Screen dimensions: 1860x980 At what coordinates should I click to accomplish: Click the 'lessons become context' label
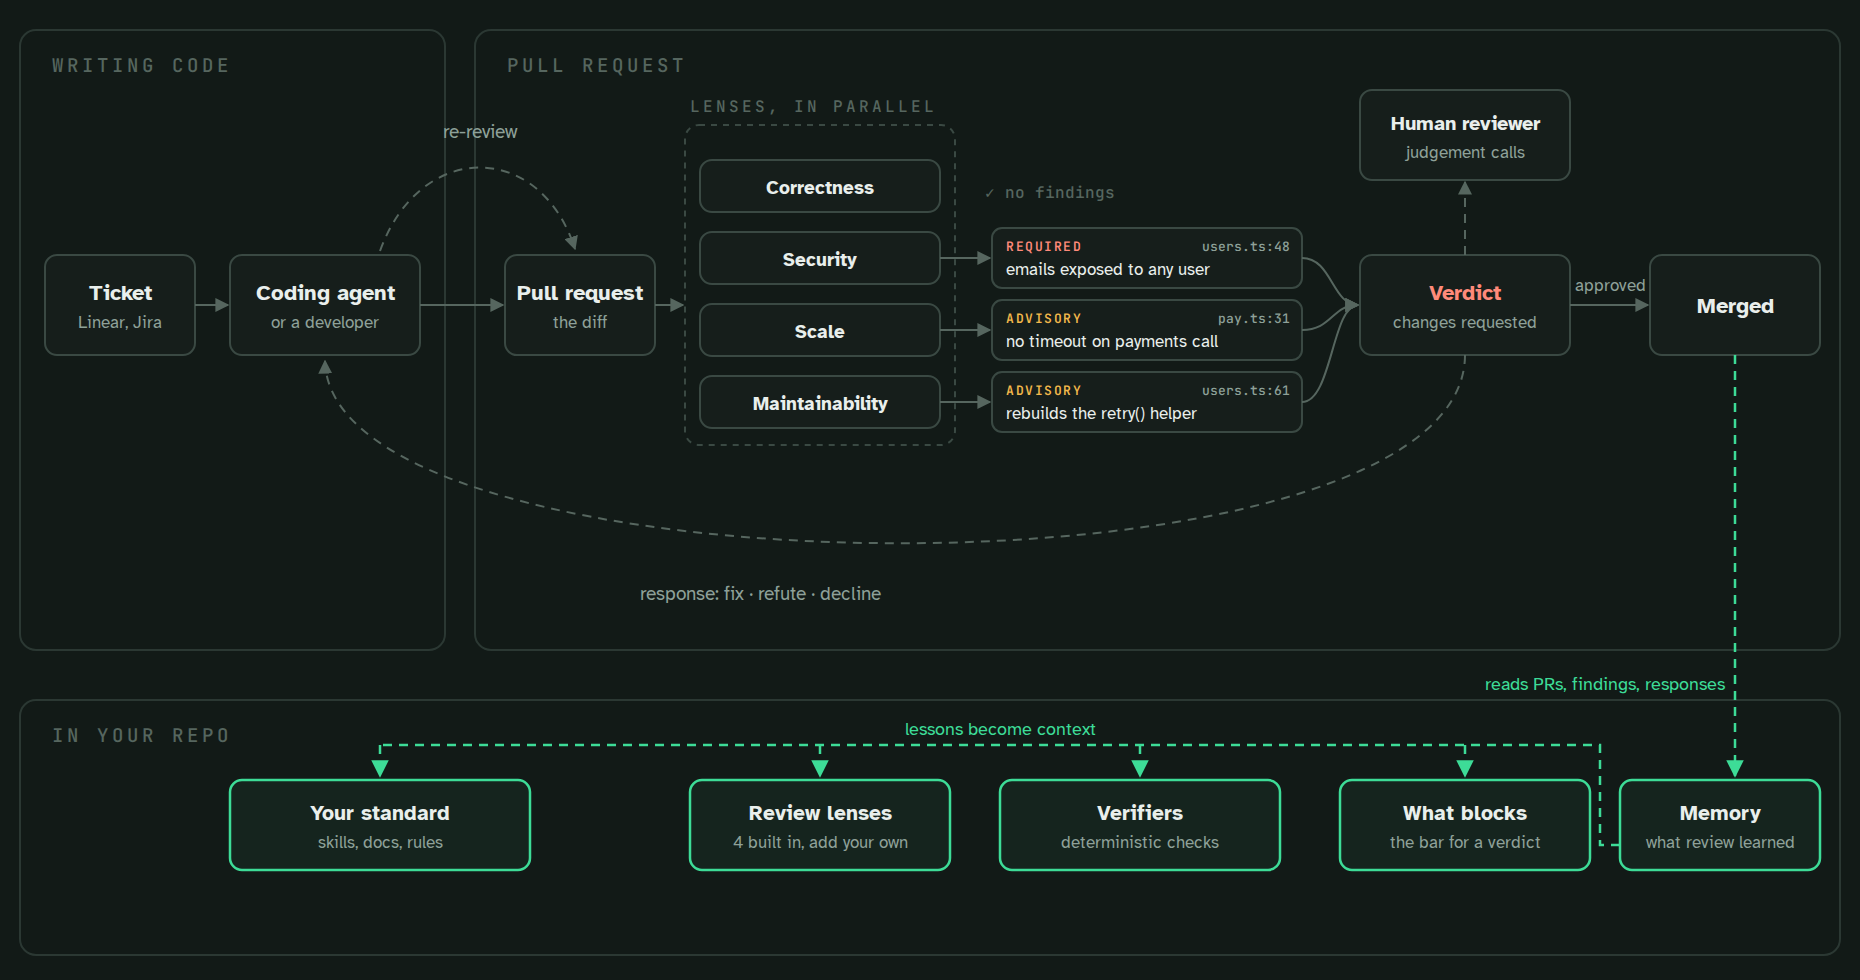click(1000, 729)
